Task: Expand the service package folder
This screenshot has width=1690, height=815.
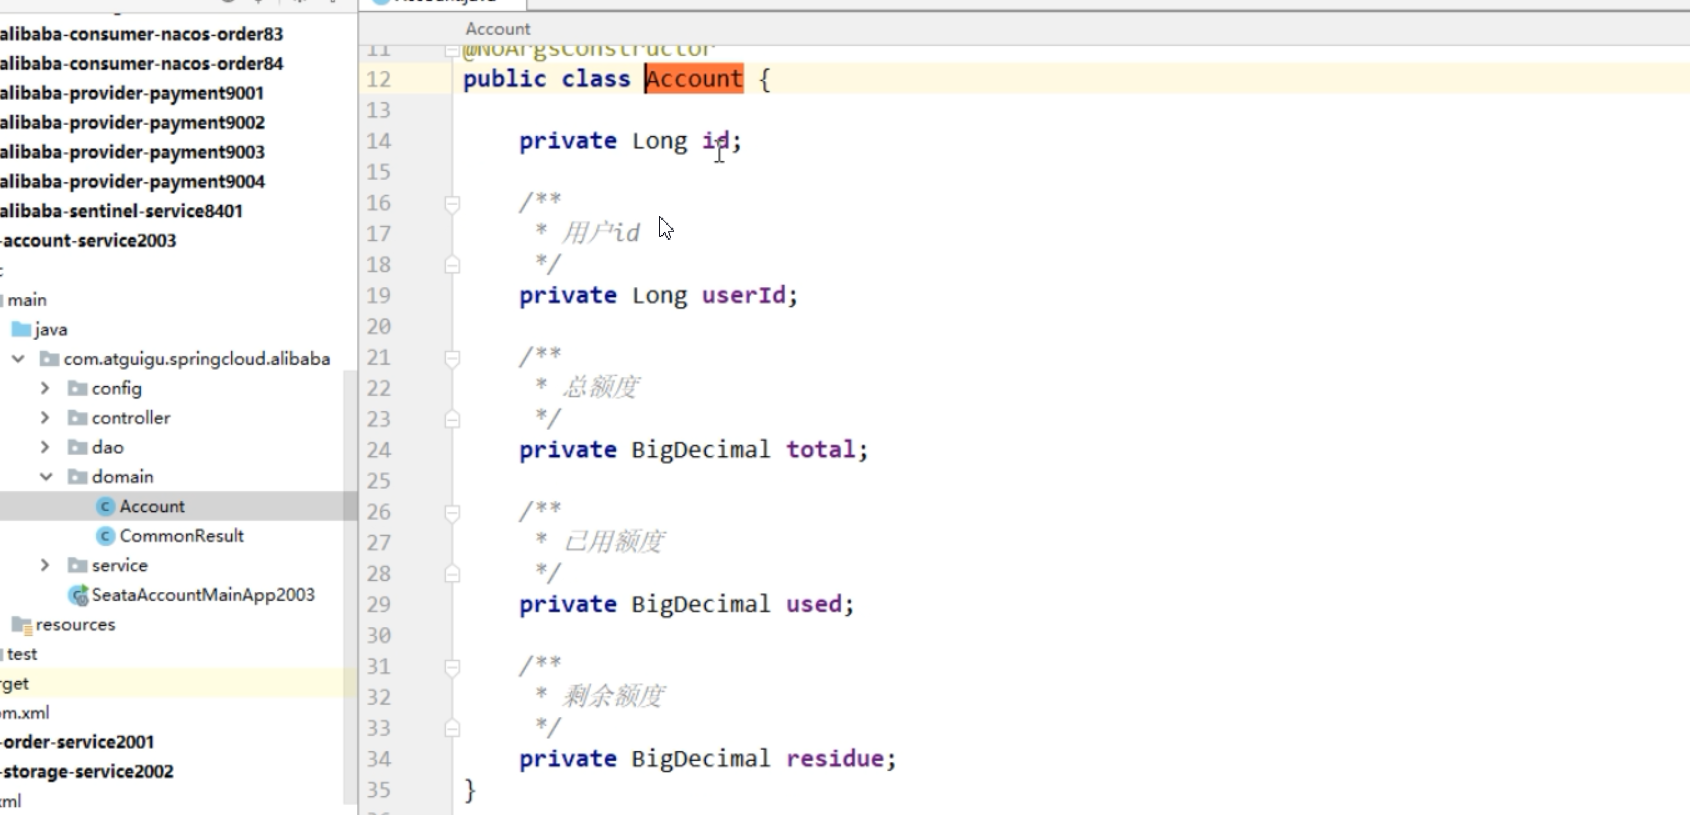Action: [x=45, y=565]
